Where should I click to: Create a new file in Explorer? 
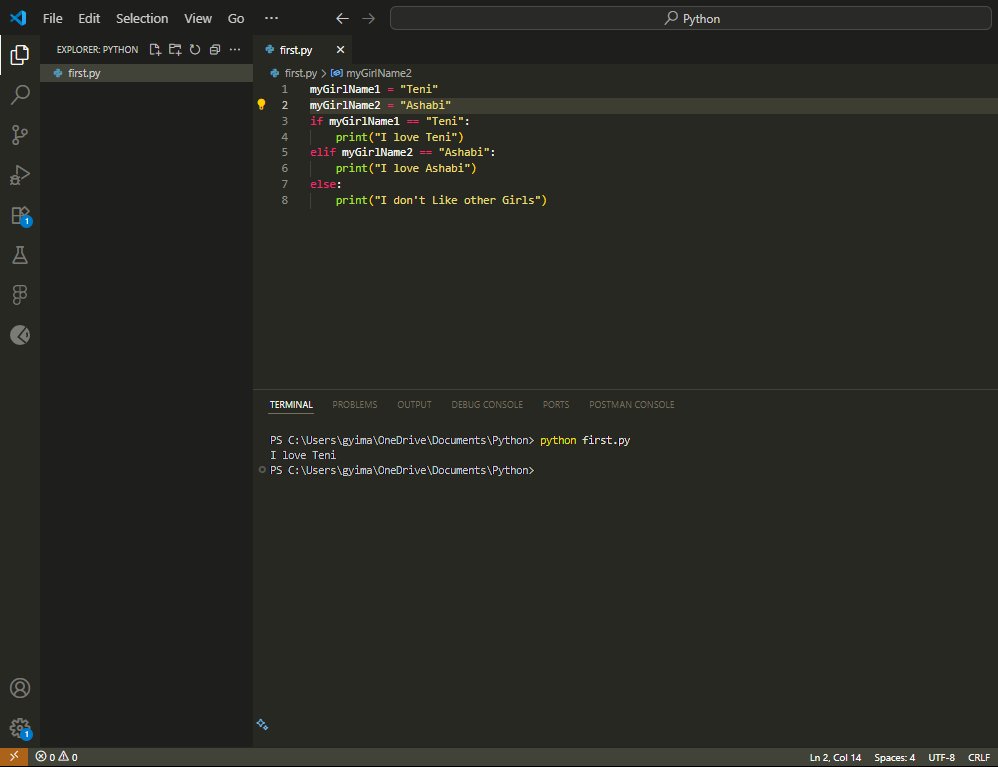[x=155, y=50]
